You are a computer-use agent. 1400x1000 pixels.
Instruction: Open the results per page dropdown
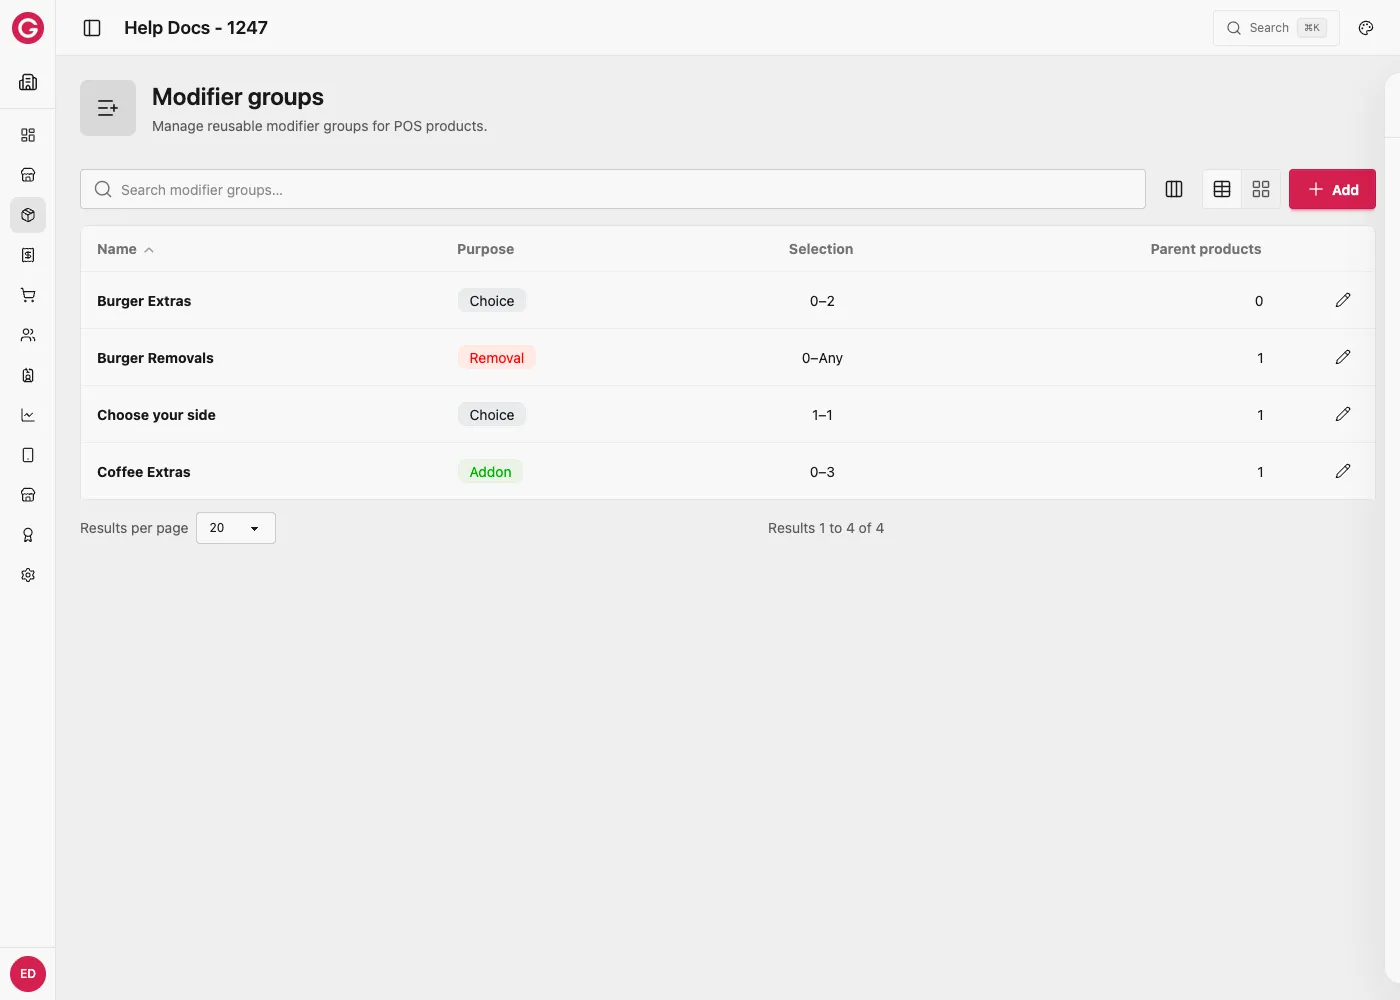(x=236, y=528)
